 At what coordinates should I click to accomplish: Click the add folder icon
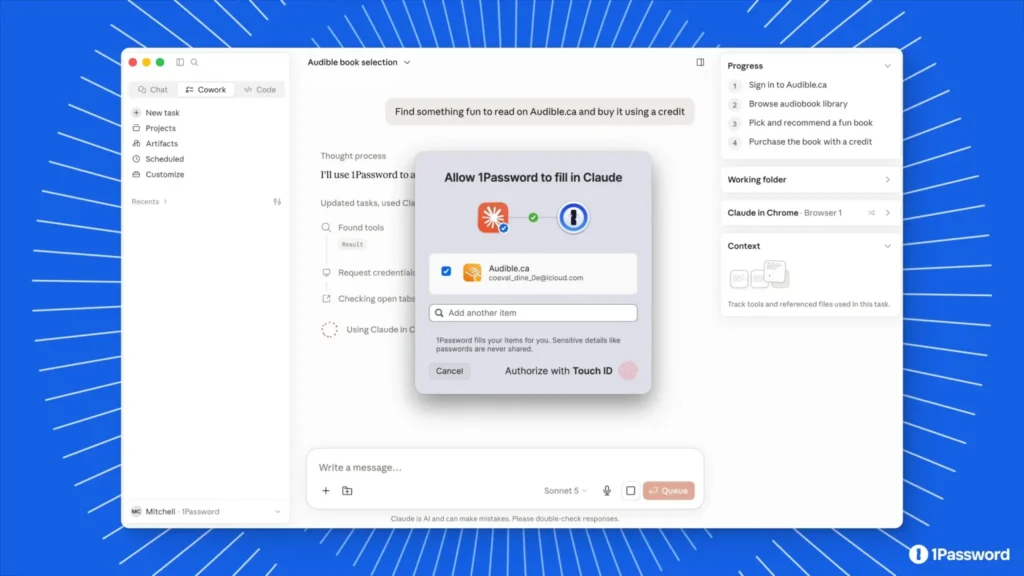[x=347, y=490]
